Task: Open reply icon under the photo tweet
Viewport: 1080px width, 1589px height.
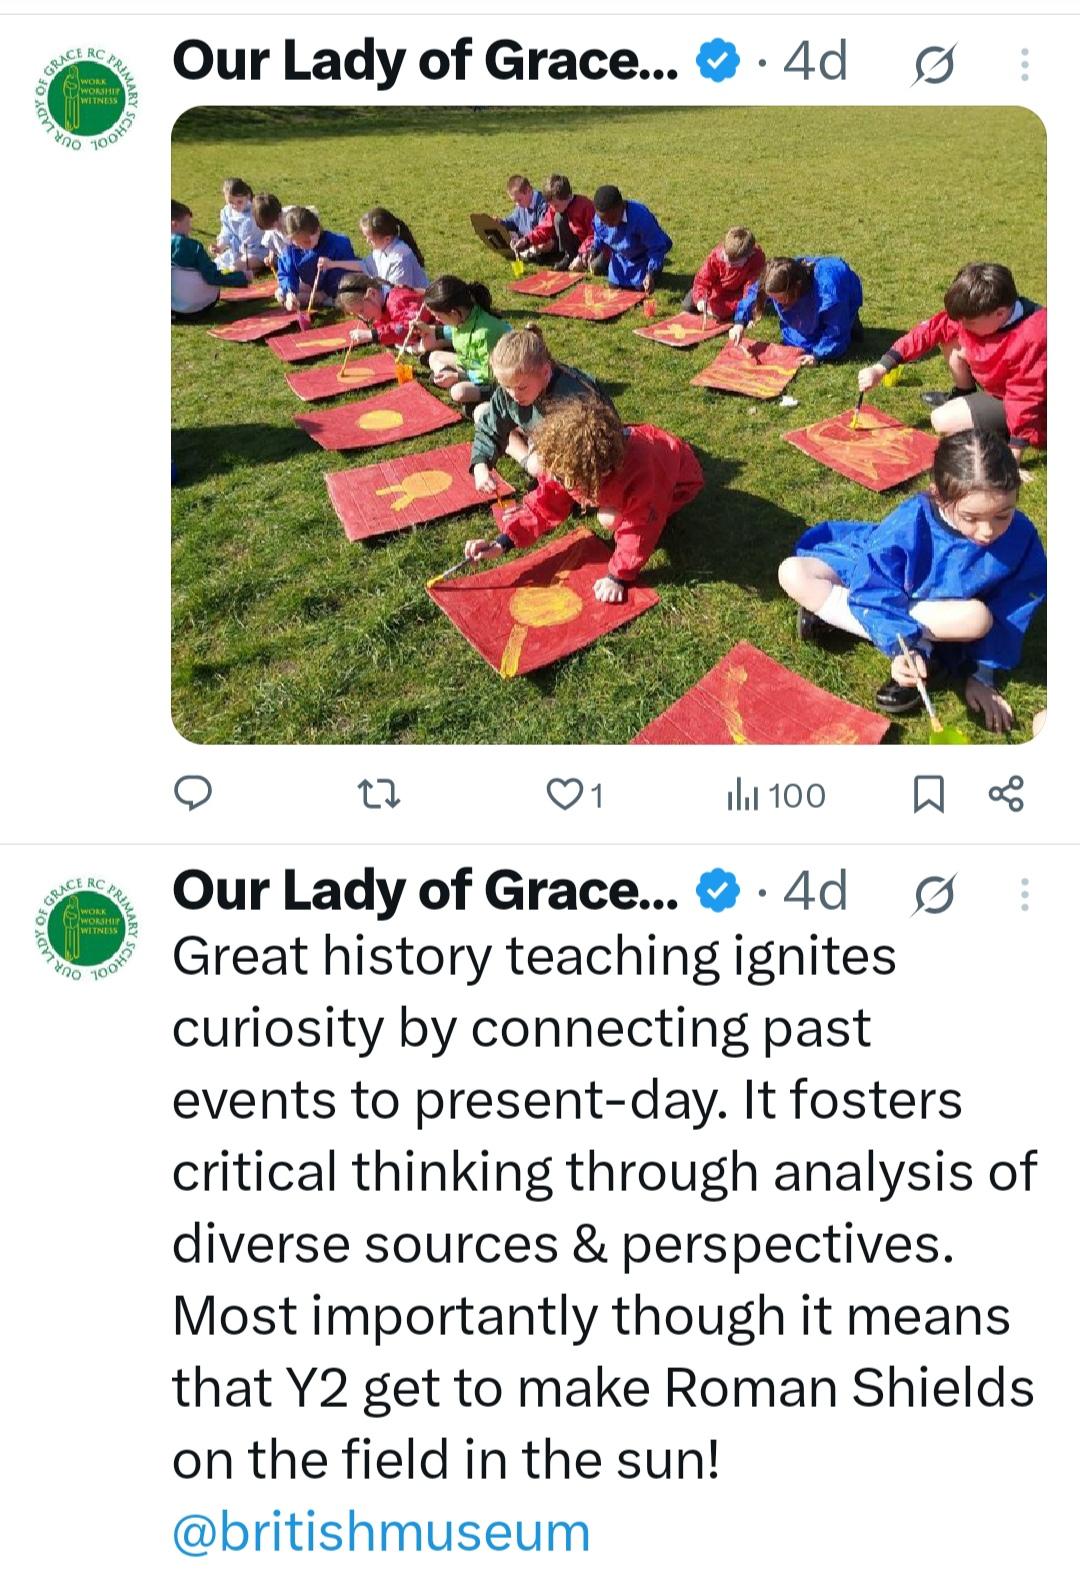Action: tap(193, 794)
